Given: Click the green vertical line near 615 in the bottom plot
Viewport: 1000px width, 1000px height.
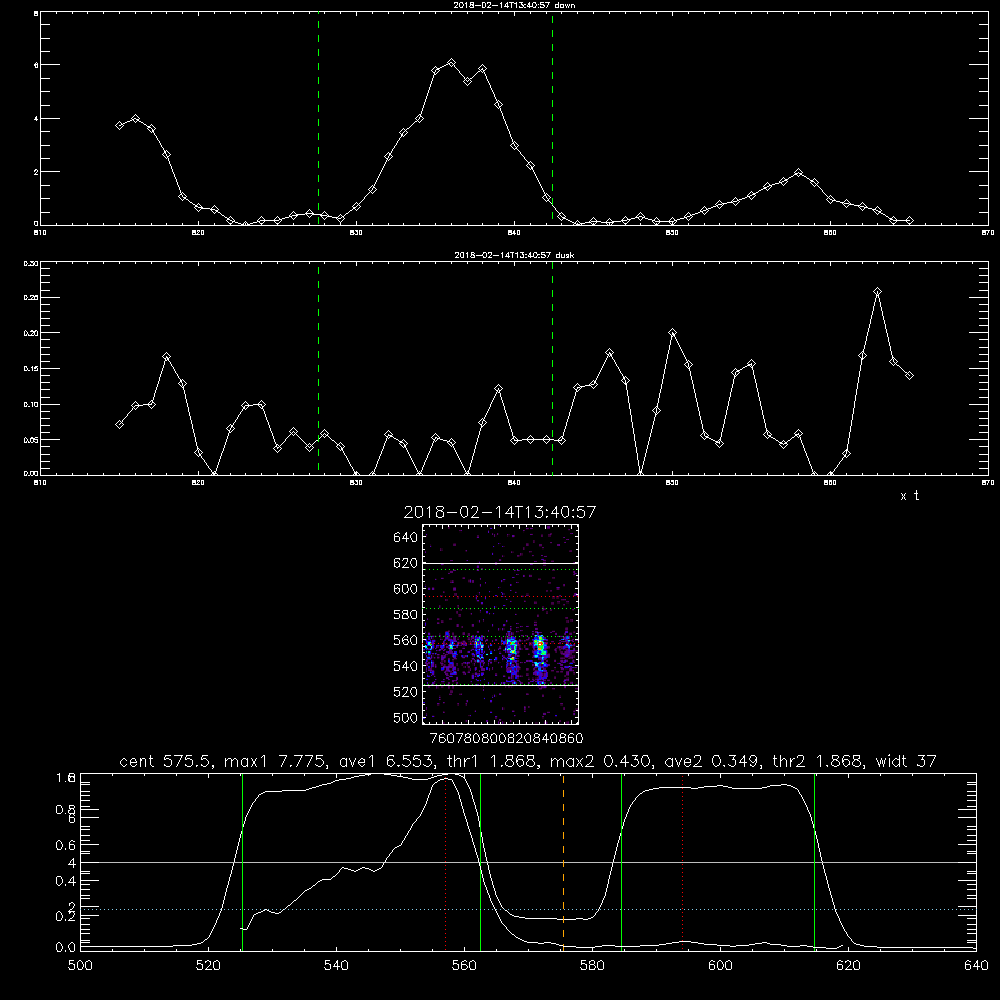Looking at the screenshot, I should [x=814, y=862].
